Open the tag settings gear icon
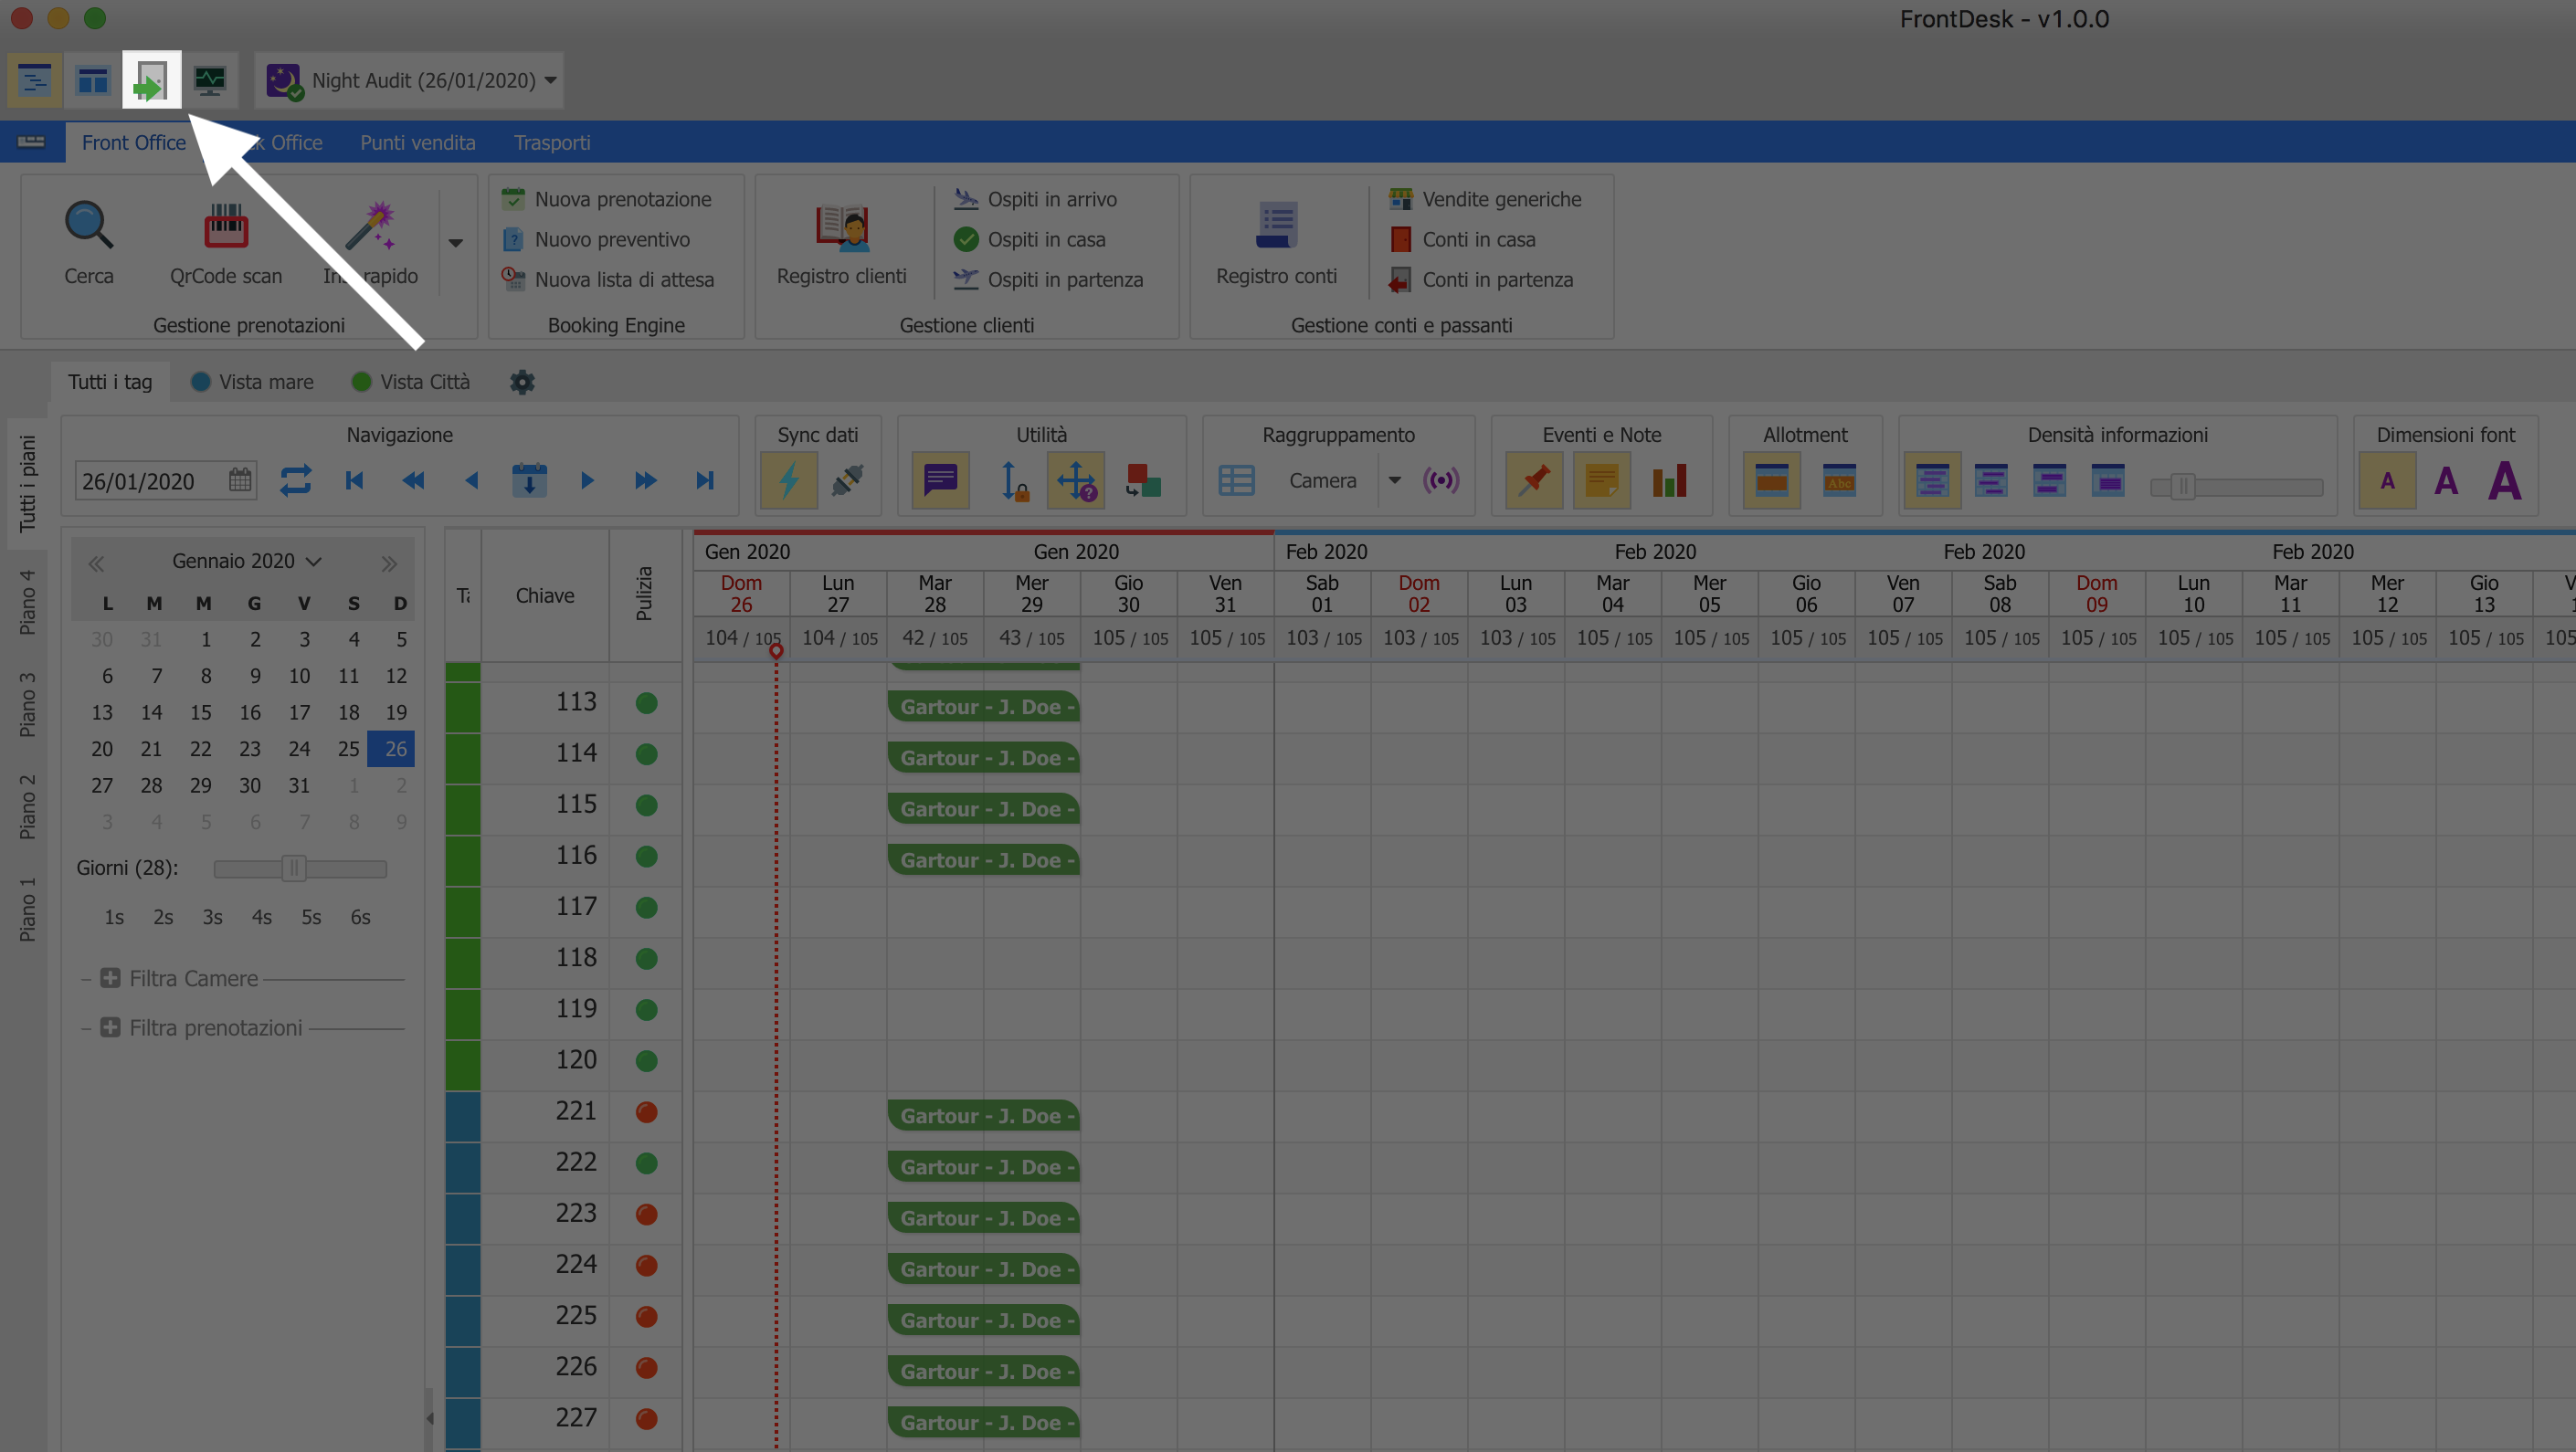Viewport: 2576px width, 1452px height. click(x=522, y=382)
